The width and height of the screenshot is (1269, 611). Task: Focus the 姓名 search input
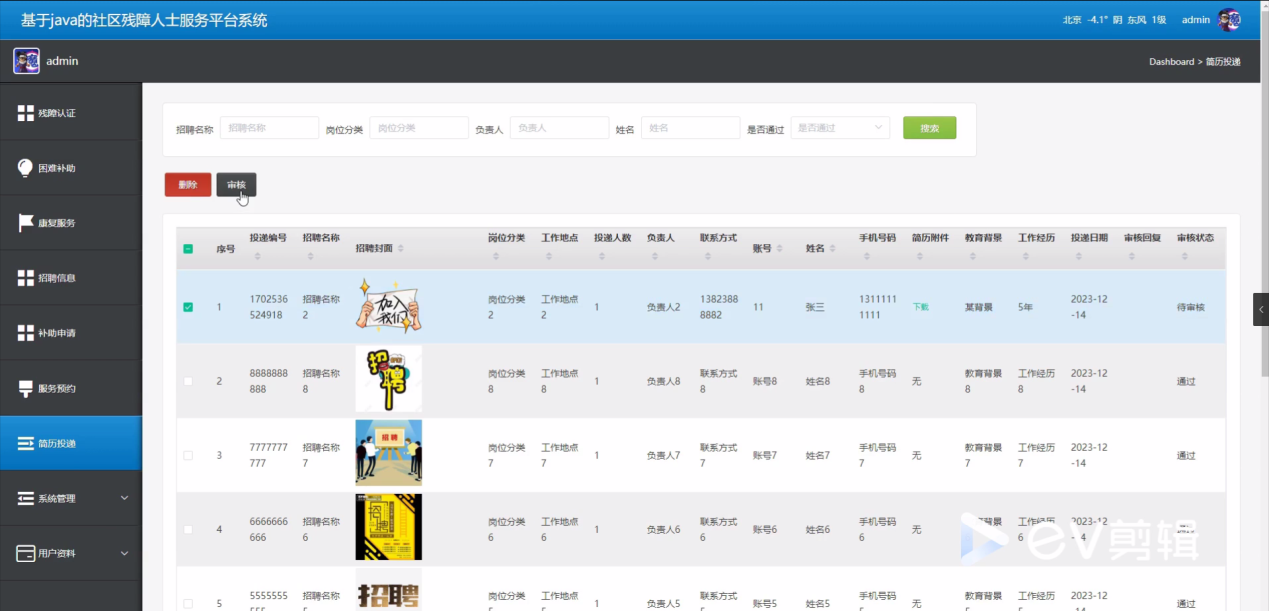pos(690,128)
